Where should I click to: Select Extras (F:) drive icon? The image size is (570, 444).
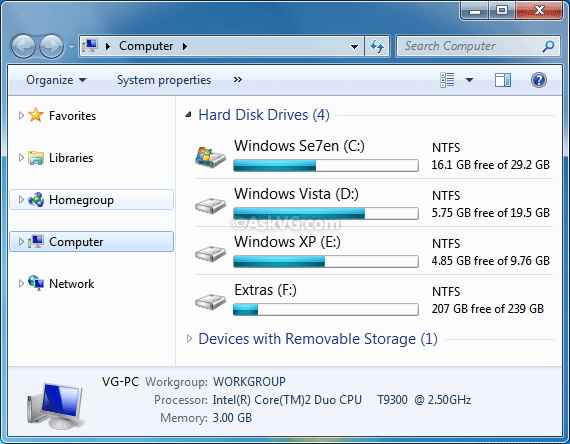click(210, 302)
